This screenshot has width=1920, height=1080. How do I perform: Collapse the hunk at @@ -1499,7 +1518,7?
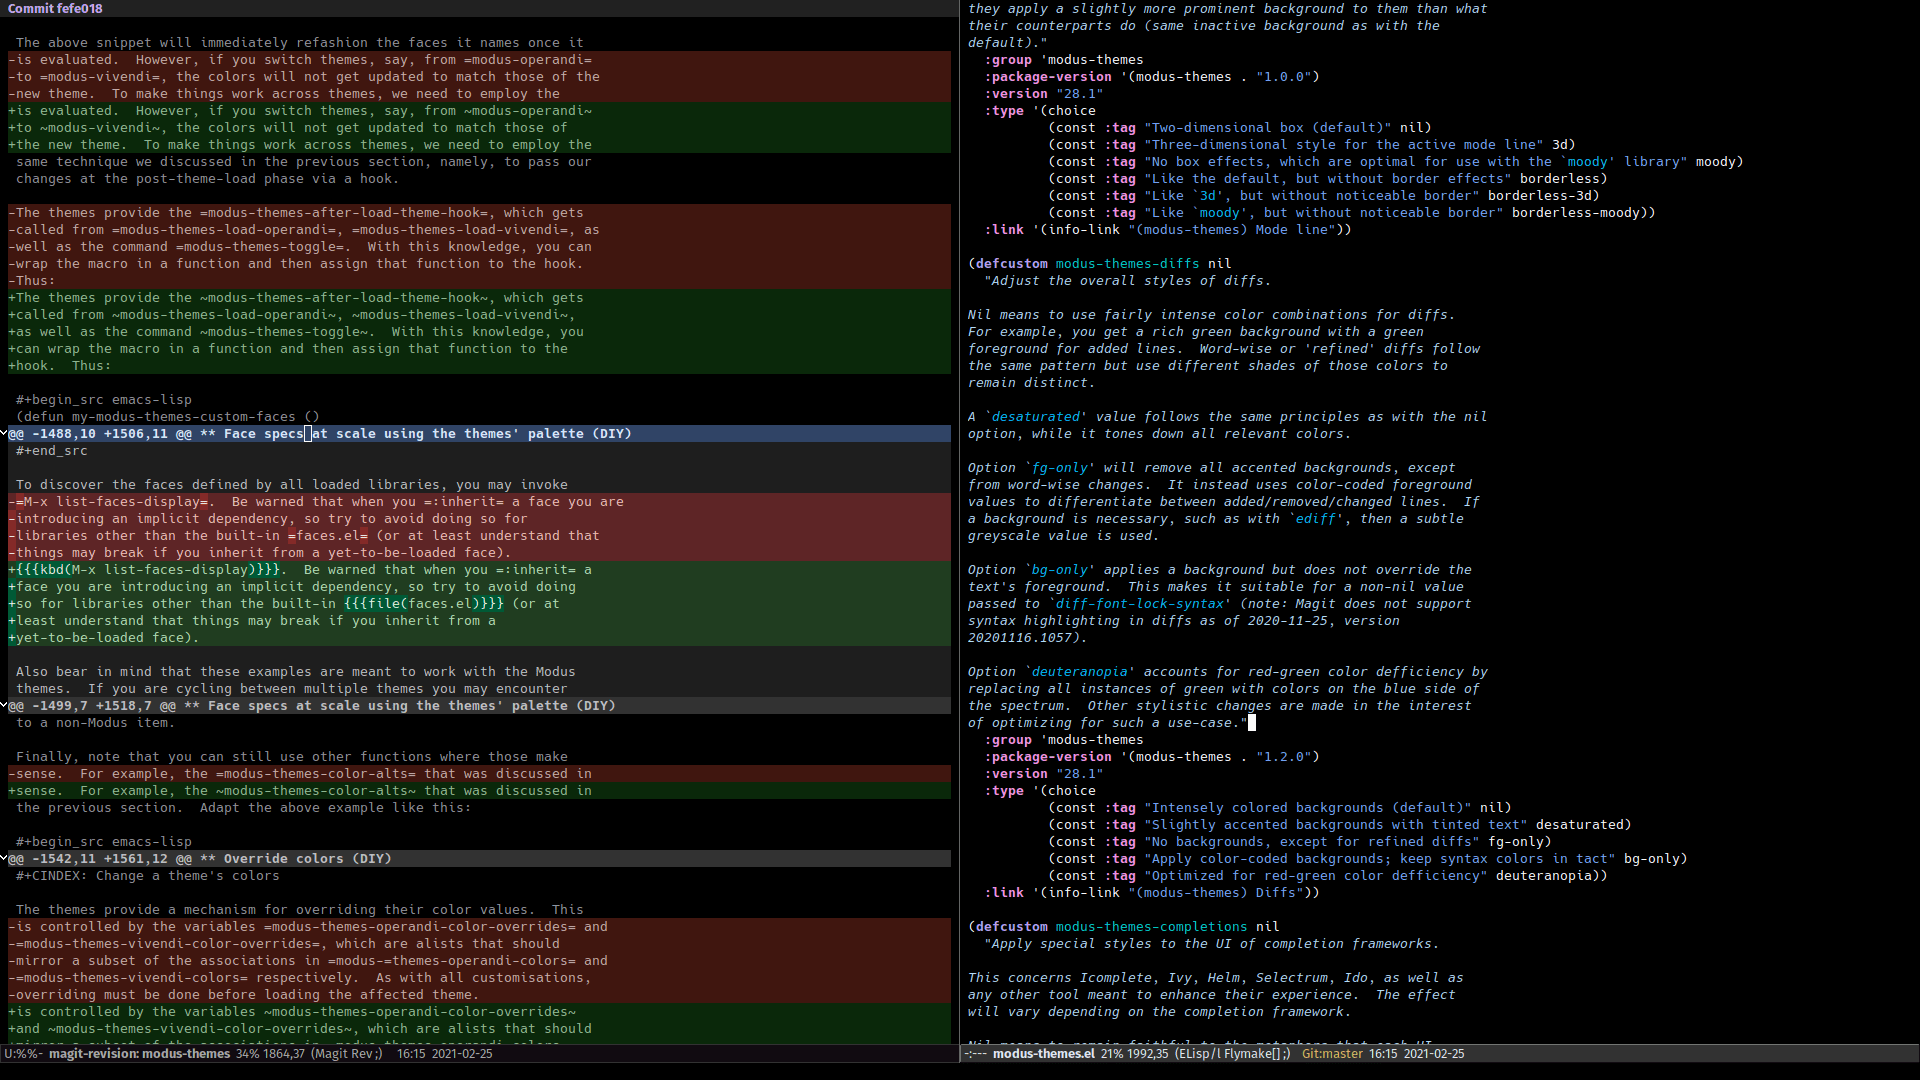click(x=4, y=706)
